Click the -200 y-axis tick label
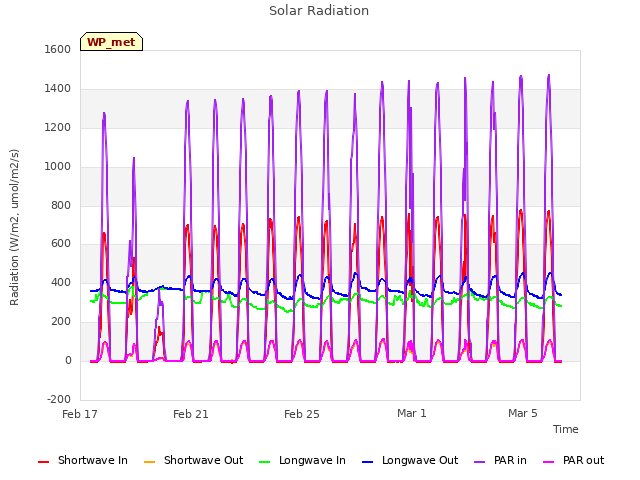 (59, 399)
